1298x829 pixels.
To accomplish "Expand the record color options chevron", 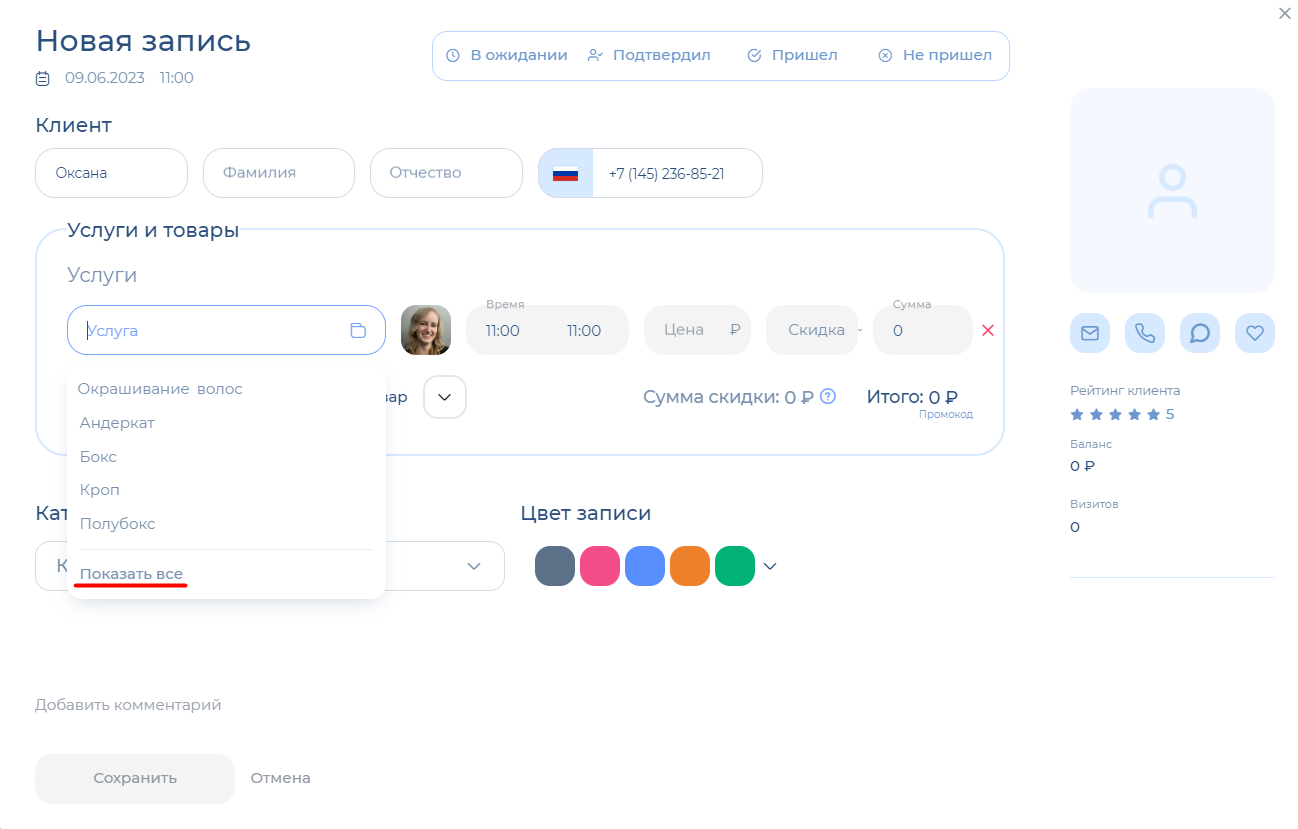I will pyautogui.click(x=770, y=566).
